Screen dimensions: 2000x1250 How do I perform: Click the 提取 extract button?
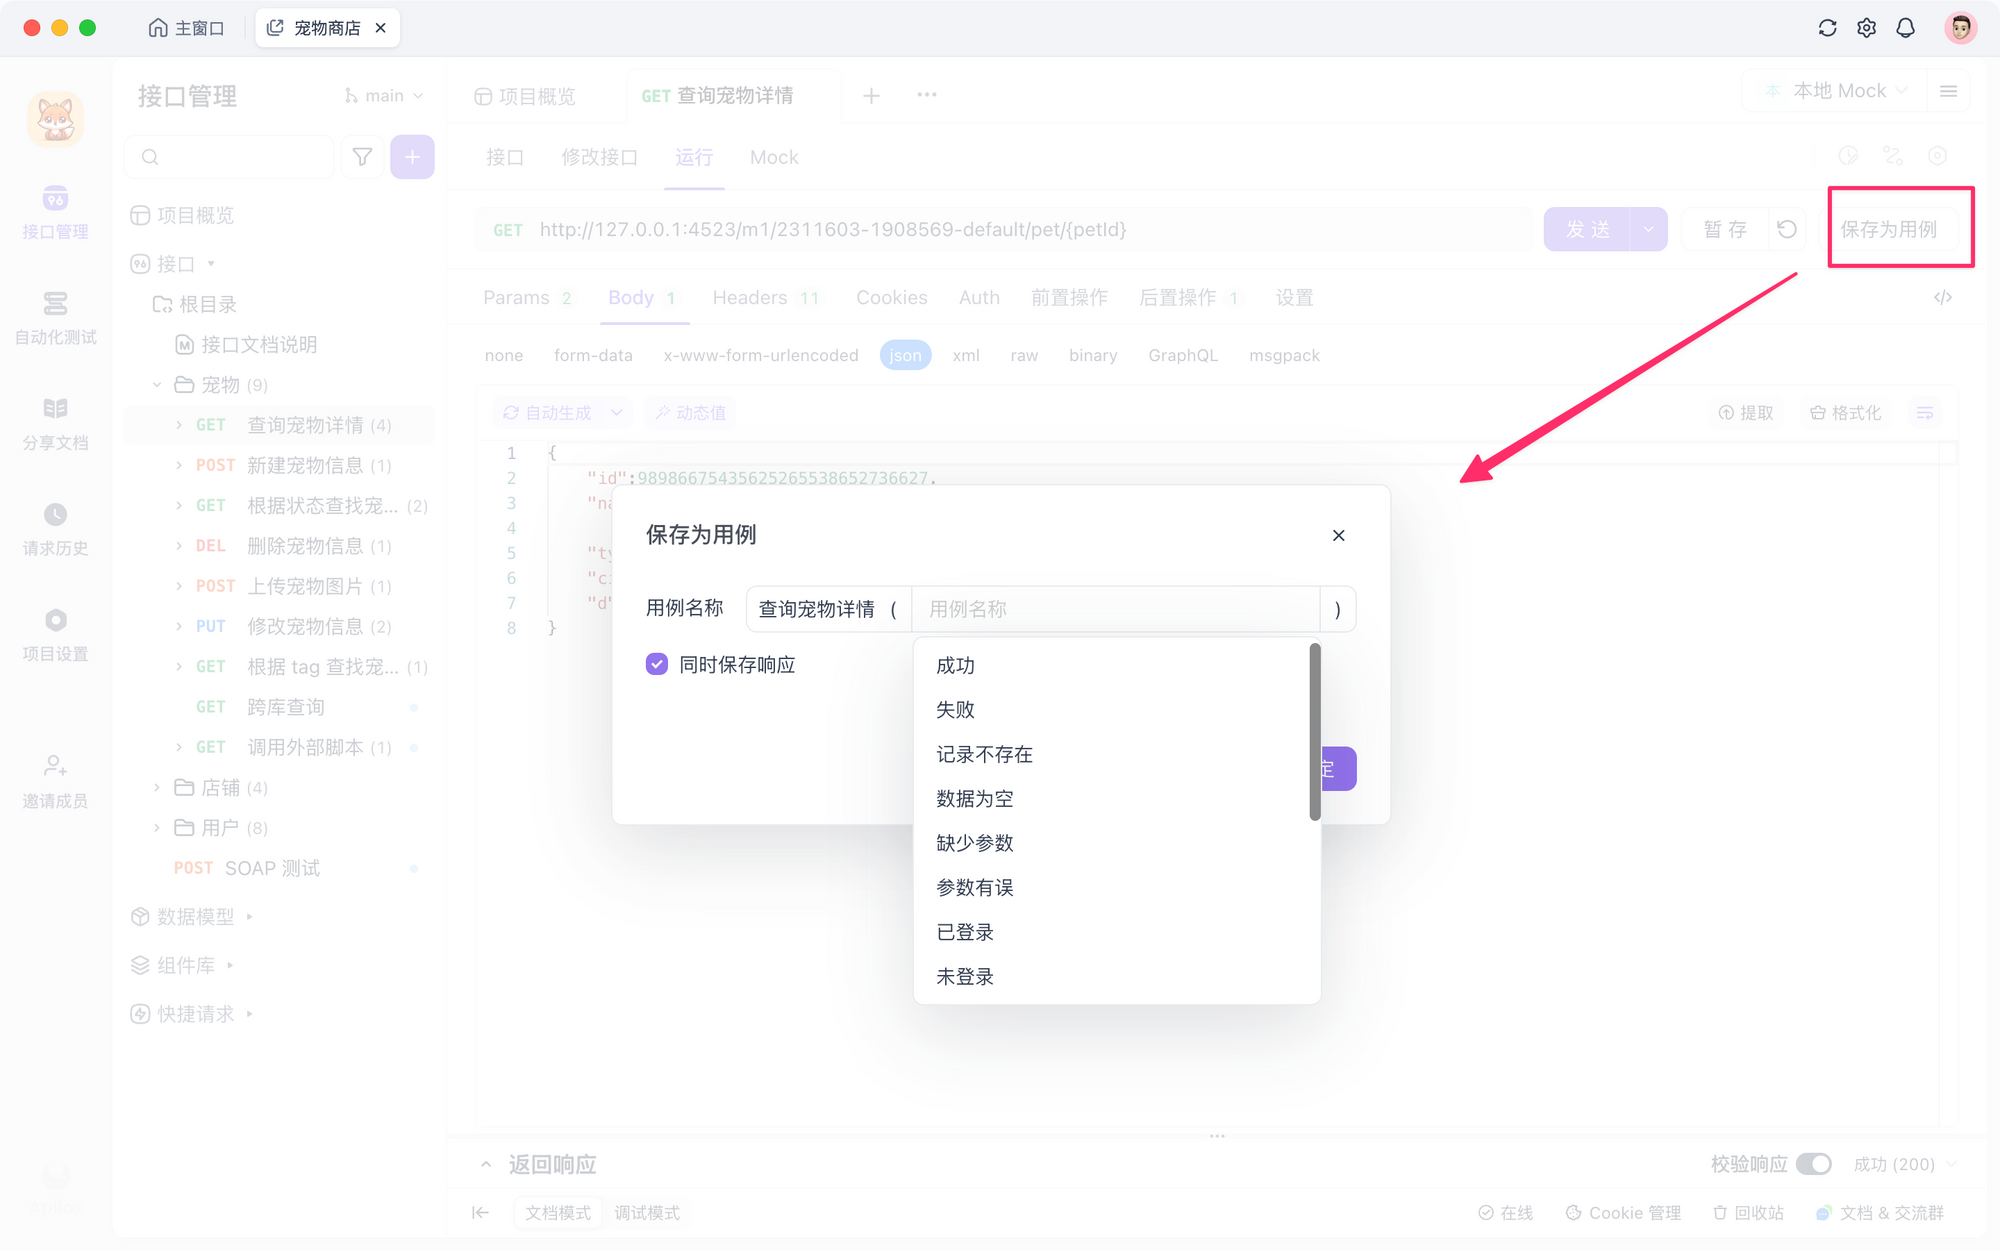pyautogui.click(x=1746, y=413)
